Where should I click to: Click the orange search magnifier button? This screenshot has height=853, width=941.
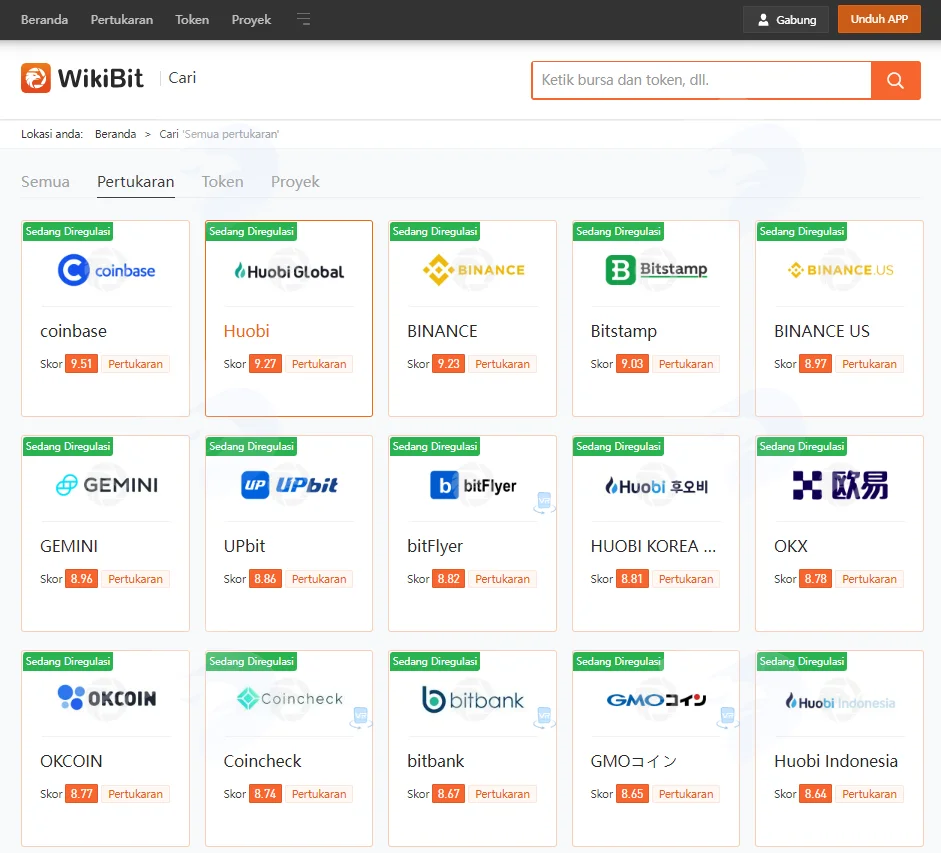[895, 80]
